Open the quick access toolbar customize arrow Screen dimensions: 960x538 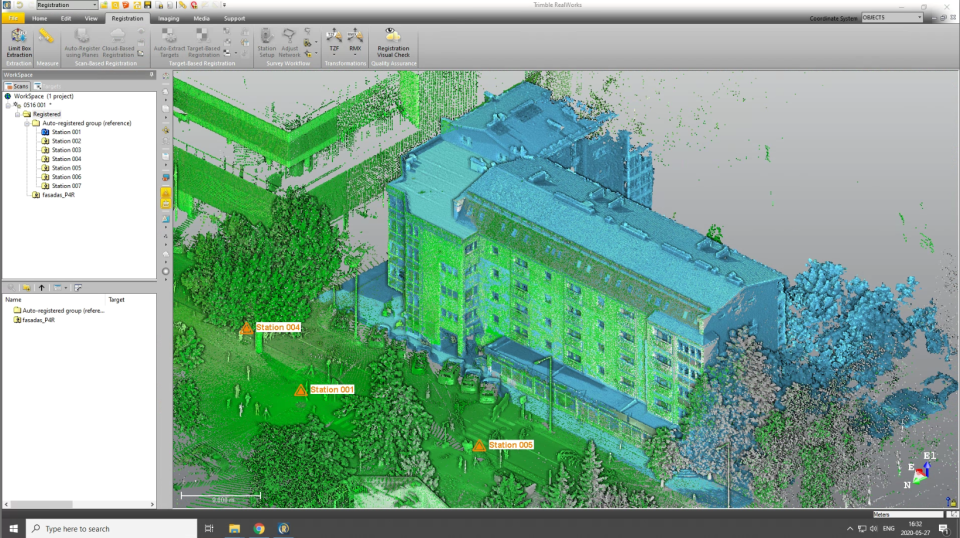point(224,5)
